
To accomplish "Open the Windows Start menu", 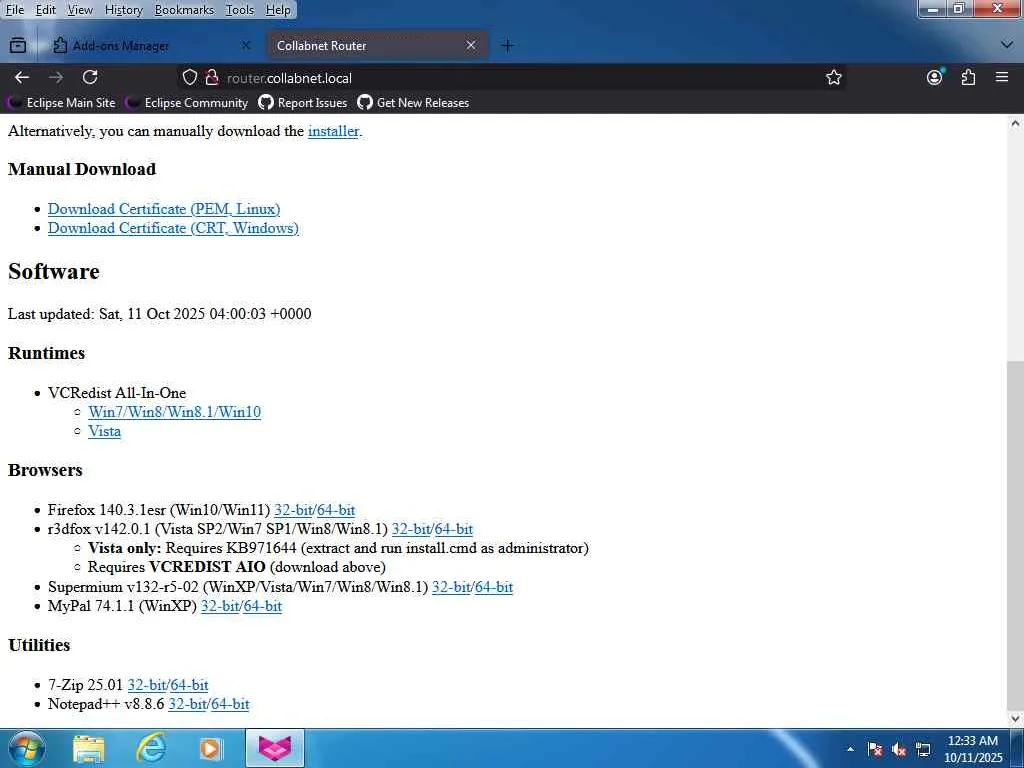I will point(26,748).
